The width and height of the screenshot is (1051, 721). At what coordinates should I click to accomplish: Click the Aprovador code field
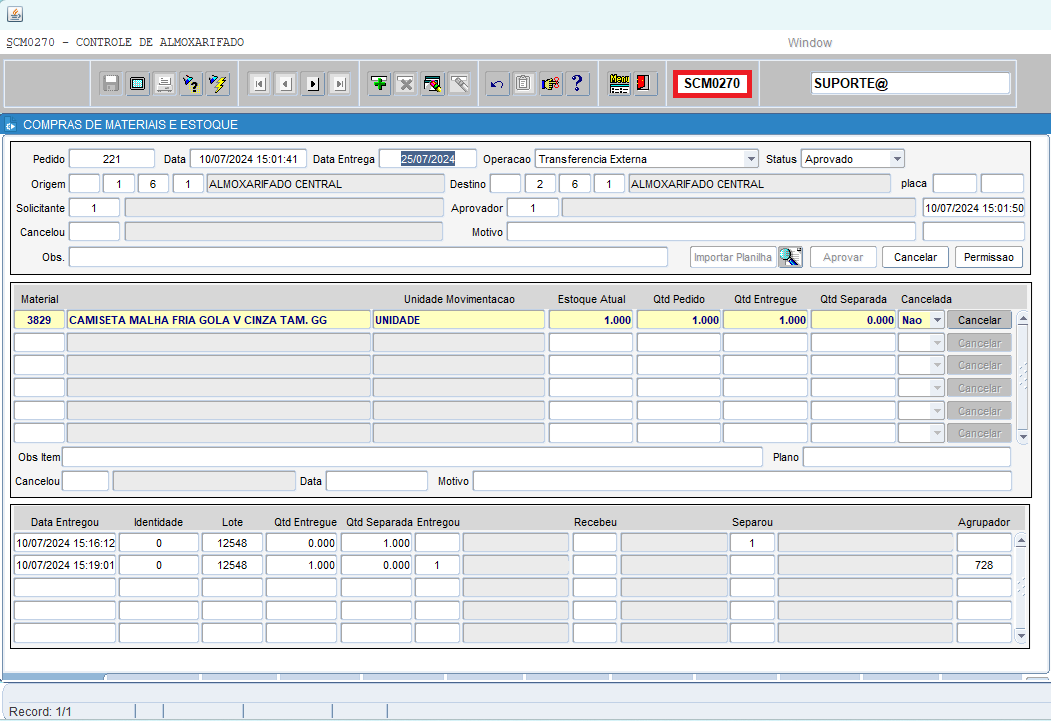coord(533,208)
